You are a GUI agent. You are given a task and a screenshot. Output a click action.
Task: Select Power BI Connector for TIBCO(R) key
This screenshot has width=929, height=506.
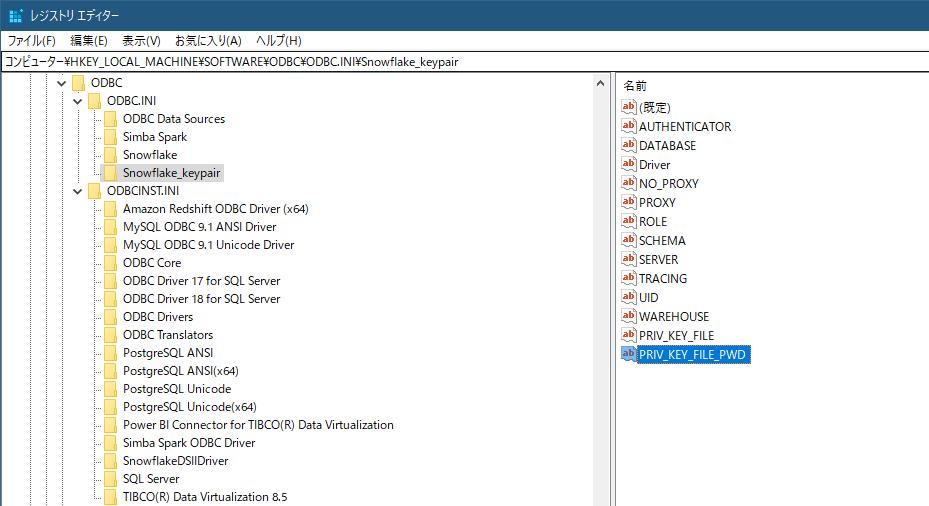click(x=258, y=425)
